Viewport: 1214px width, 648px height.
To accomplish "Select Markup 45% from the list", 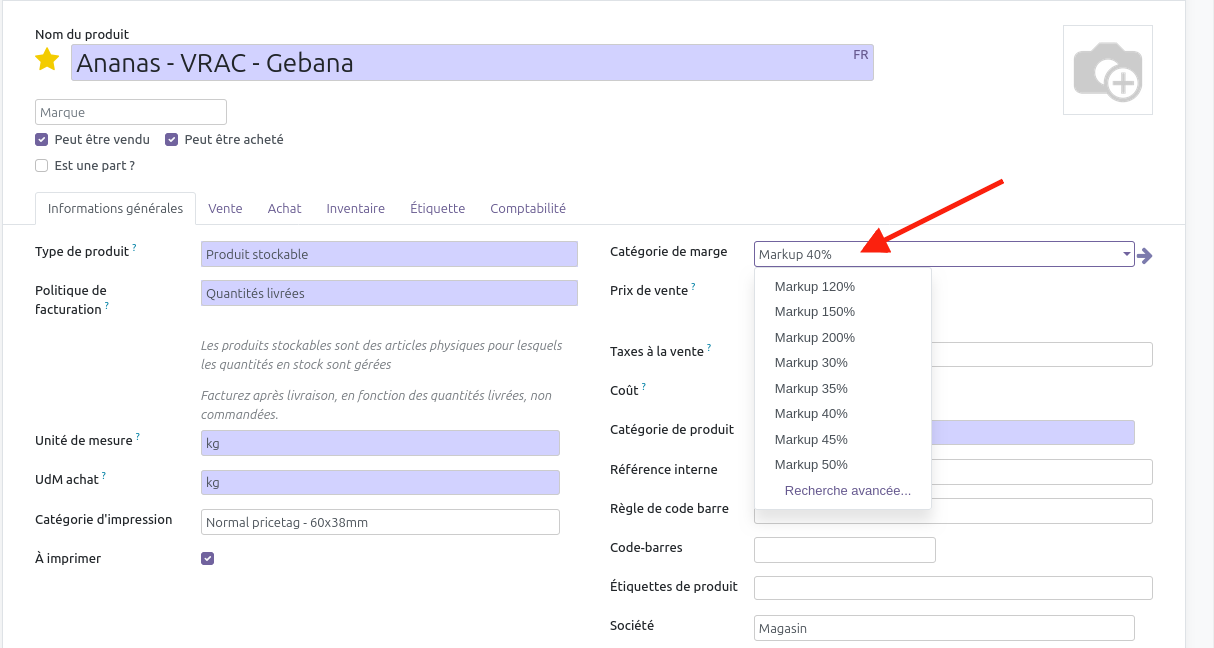I will (x=811, y=440).
